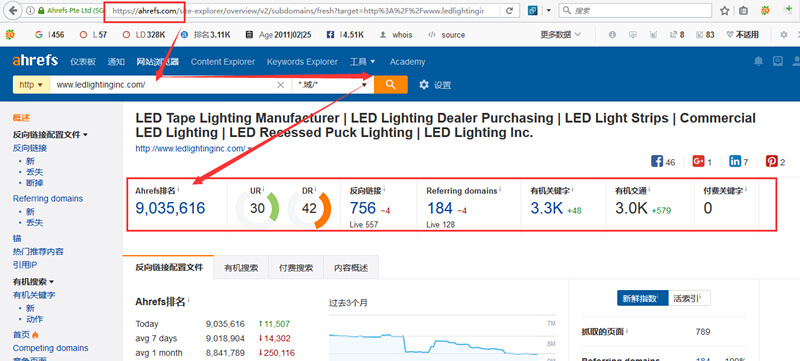Image resolution: width=800 pixels, height=361 pixels.
Task: Click the 184 referring domains count
Action: [x=440, y=208]
